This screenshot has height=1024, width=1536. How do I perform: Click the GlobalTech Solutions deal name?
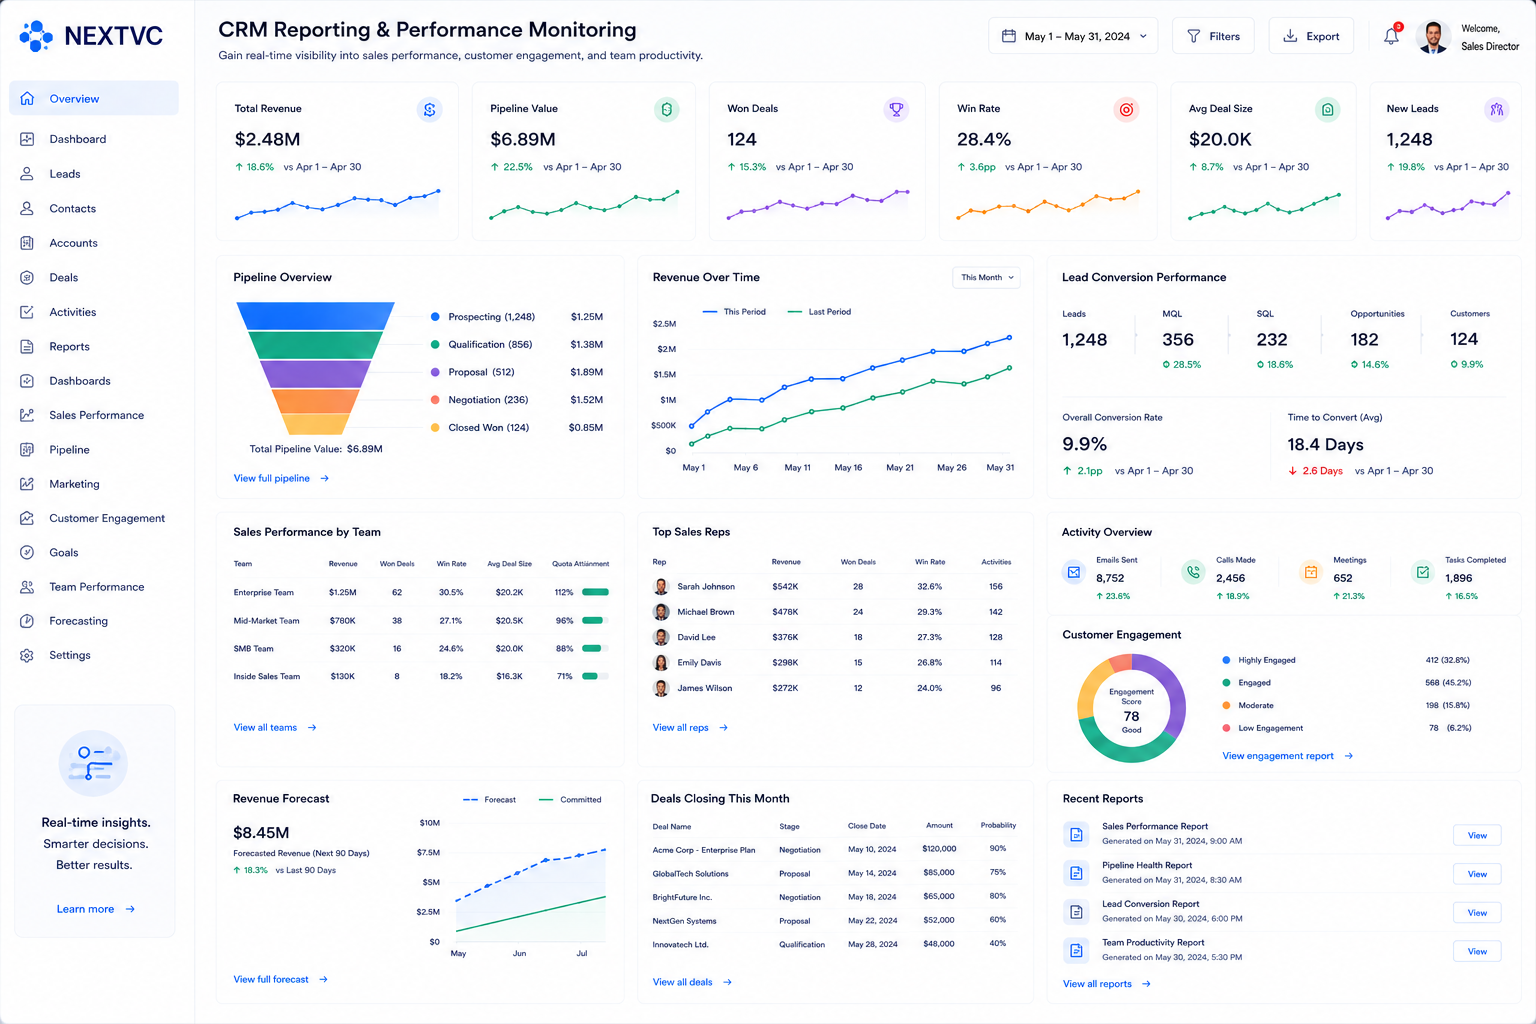pyautogui.click(x=690, y=874)
